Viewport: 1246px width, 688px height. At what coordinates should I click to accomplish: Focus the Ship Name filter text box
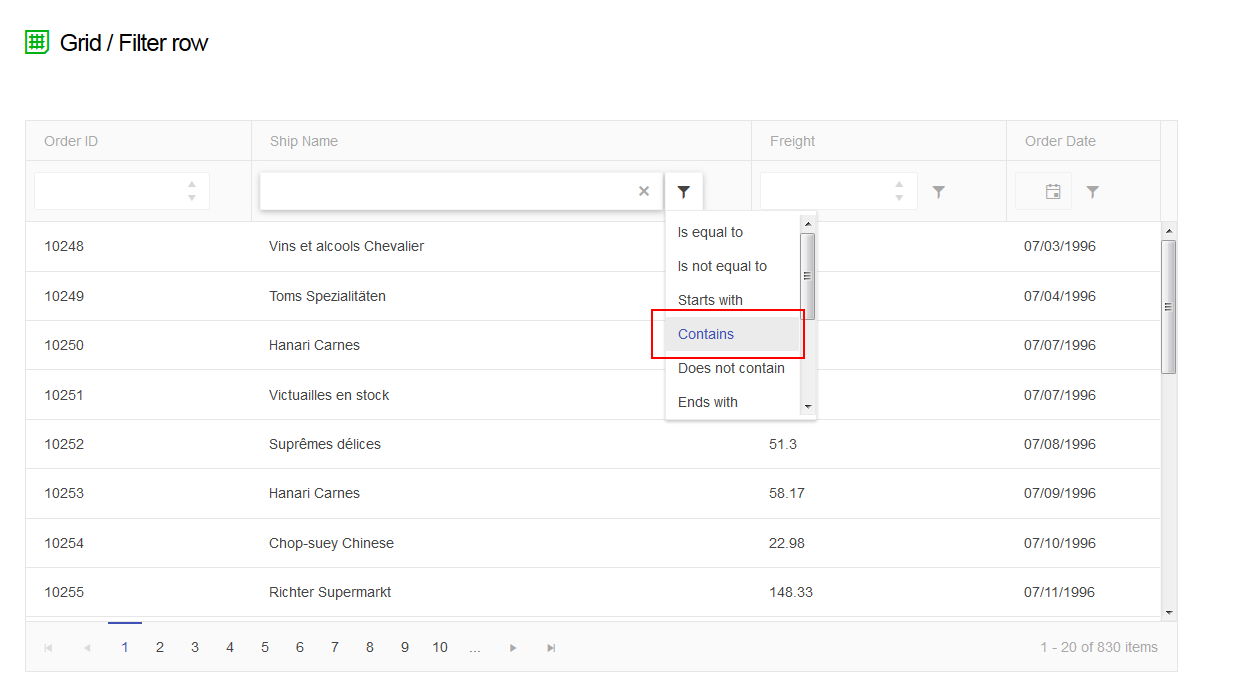coord(445,191)
